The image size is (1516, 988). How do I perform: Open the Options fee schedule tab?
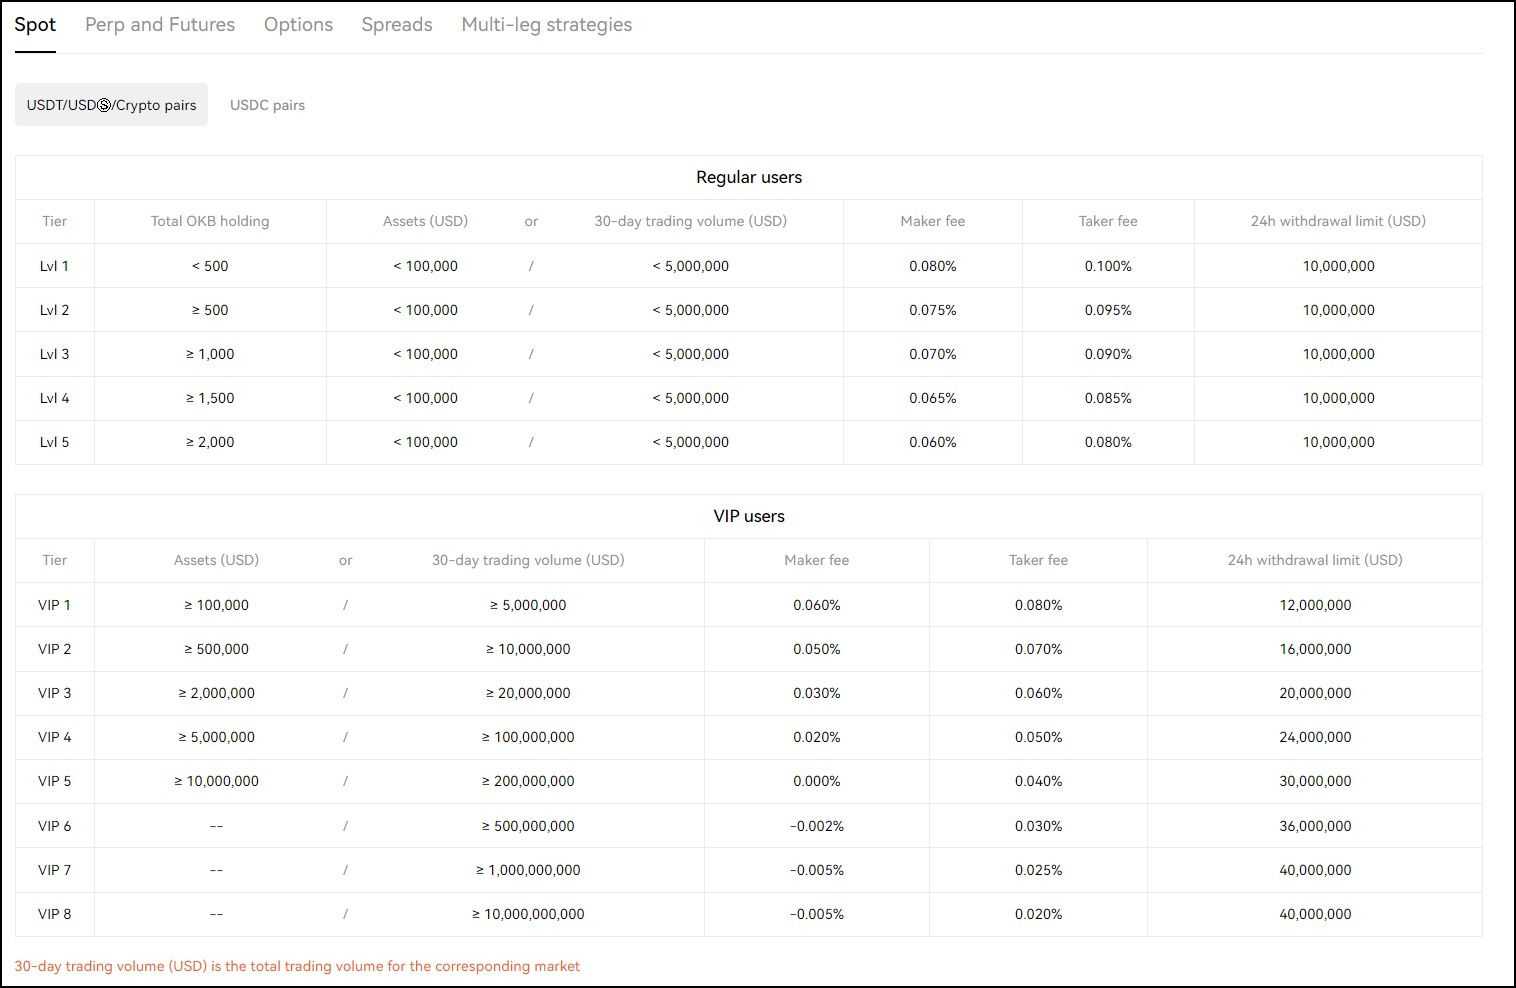pos(298,24)
